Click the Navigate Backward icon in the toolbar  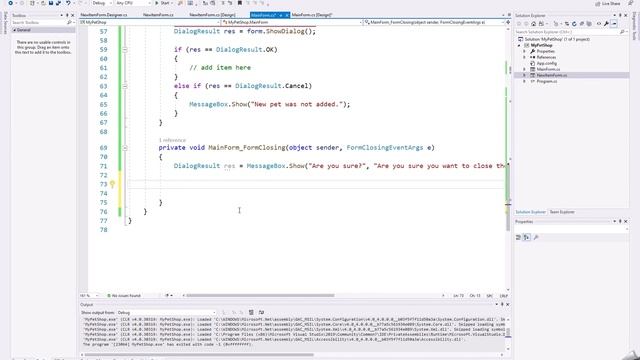11,3
